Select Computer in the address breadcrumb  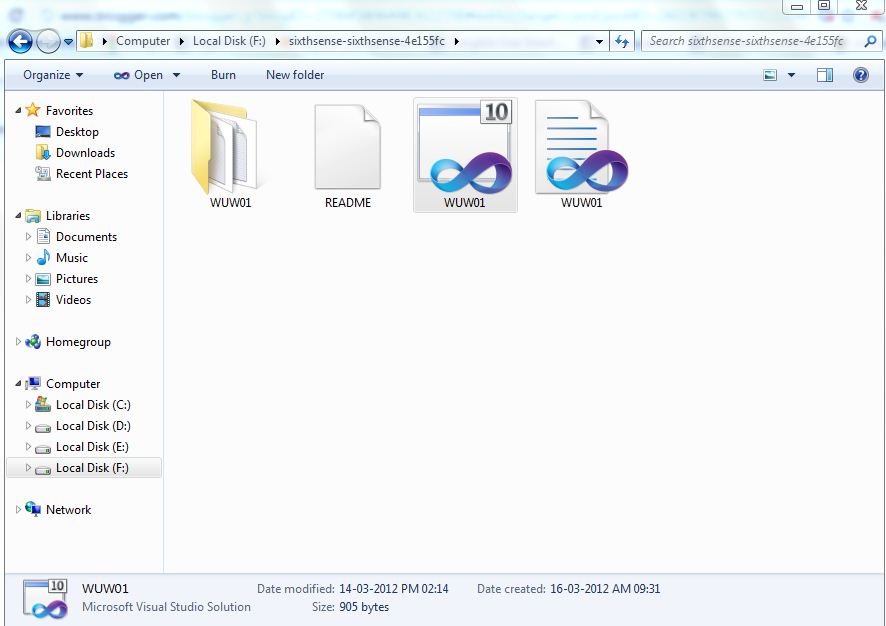[x=143, y=41]
